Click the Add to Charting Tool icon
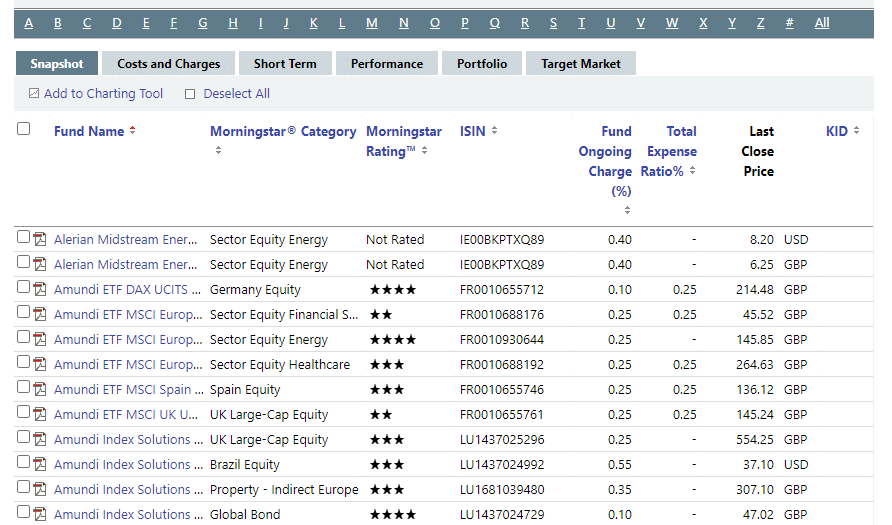Image resolution: width=892 pixels, height=525 pixels. pyautogui.click(x=34, y=93)
